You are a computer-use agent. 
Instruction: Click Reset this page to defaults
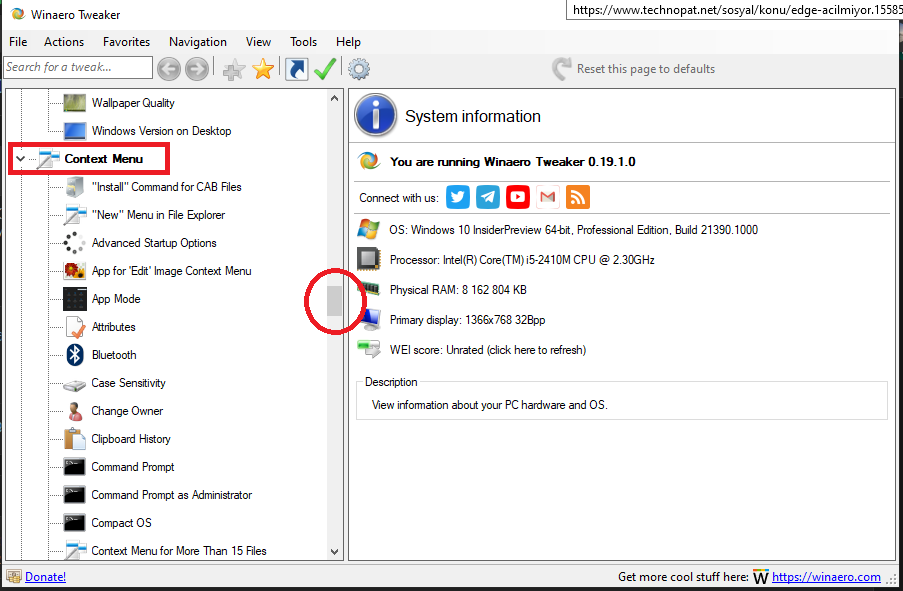click(633, 69)
